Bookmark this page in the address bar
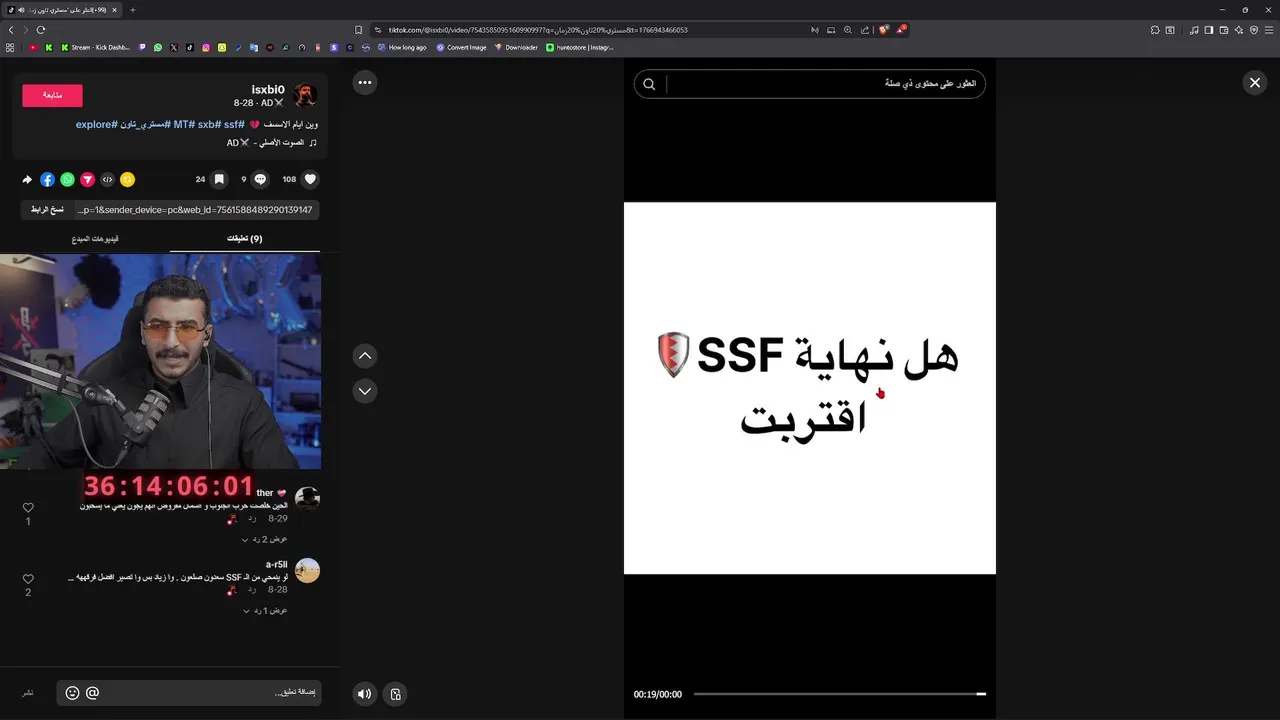The width and height of the screenshot is (1280, 720). pos(358,30)
